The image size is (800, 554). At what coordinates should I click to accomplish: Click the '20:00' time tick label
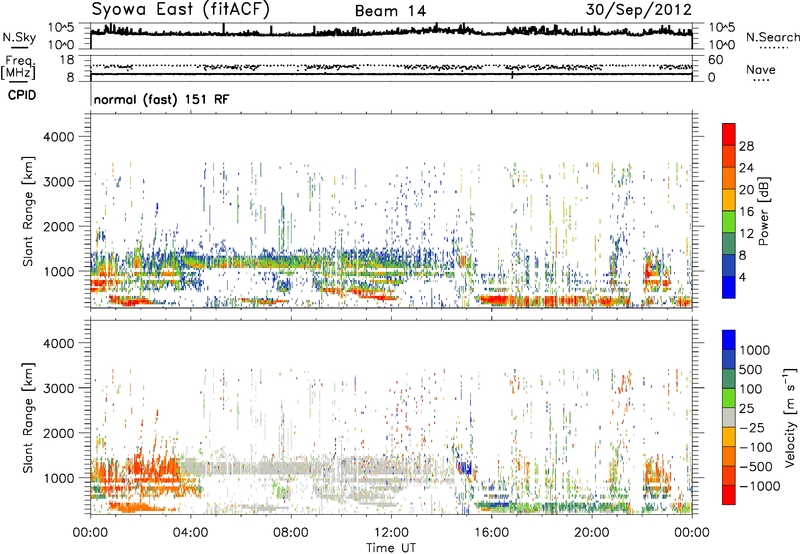[591, 533]
